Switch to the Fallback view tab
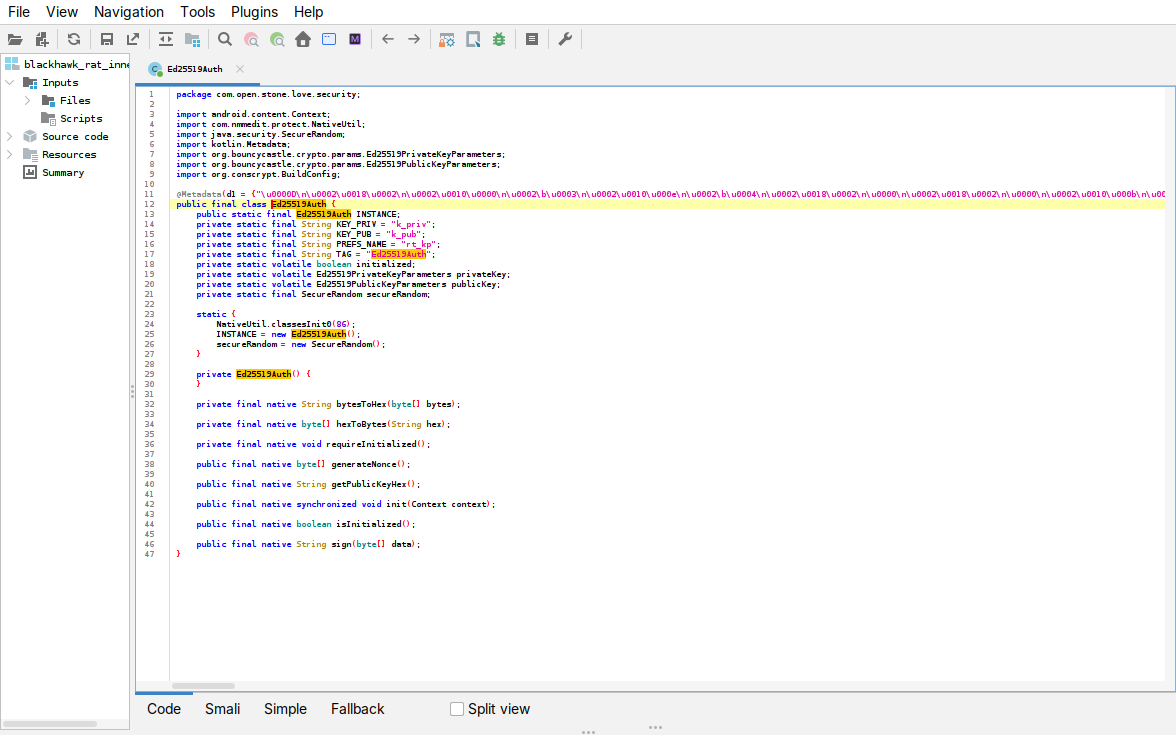 click(x=358, y=709)
